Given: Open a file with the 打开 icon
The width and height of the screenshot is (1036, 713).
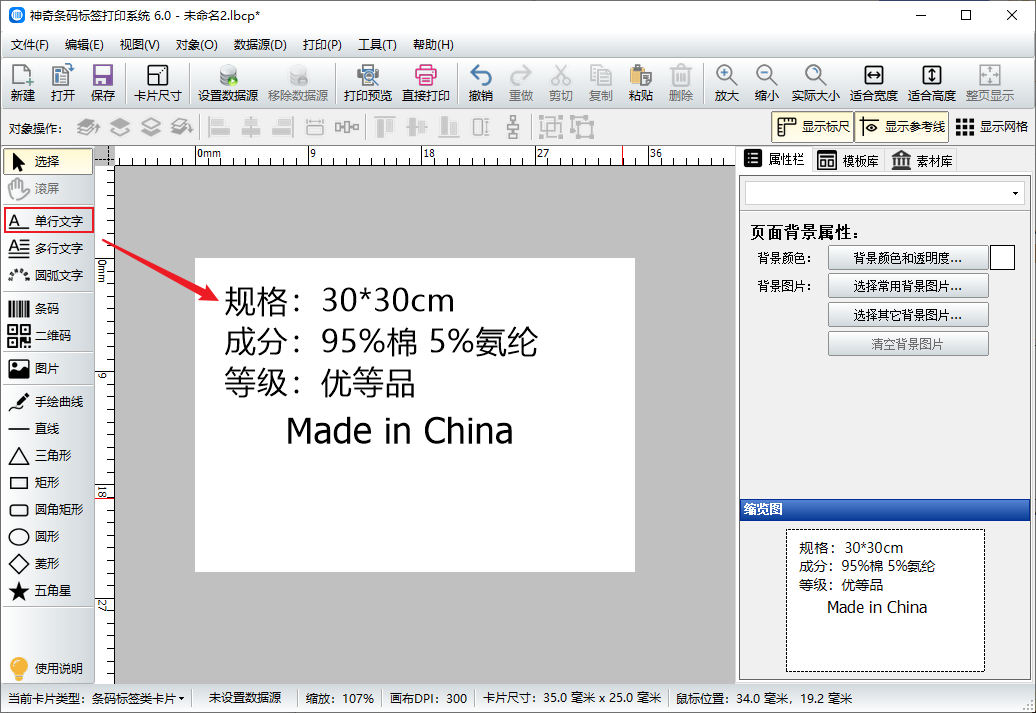Looking at the screenshot, I should (63, 83).
